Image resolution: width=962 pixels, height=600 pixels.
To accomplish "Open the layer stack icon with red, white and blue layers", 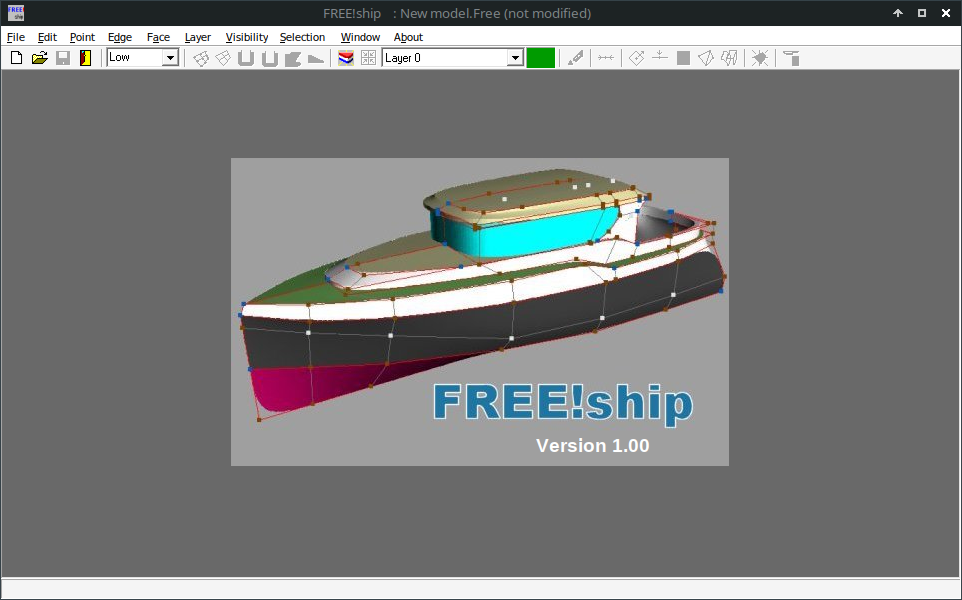I will tap(346, 58).
